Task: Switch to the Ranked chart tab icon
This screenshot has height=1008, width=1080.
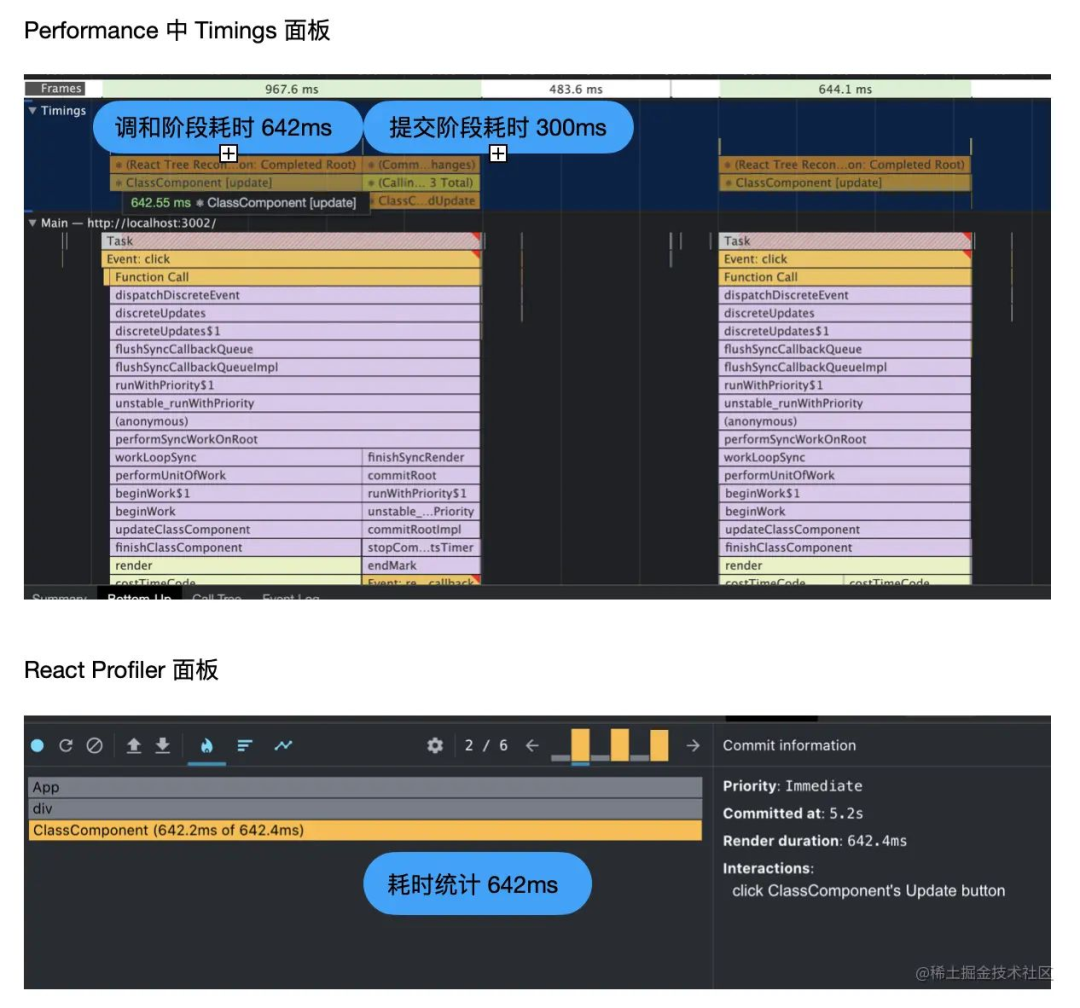Action: 245,745
